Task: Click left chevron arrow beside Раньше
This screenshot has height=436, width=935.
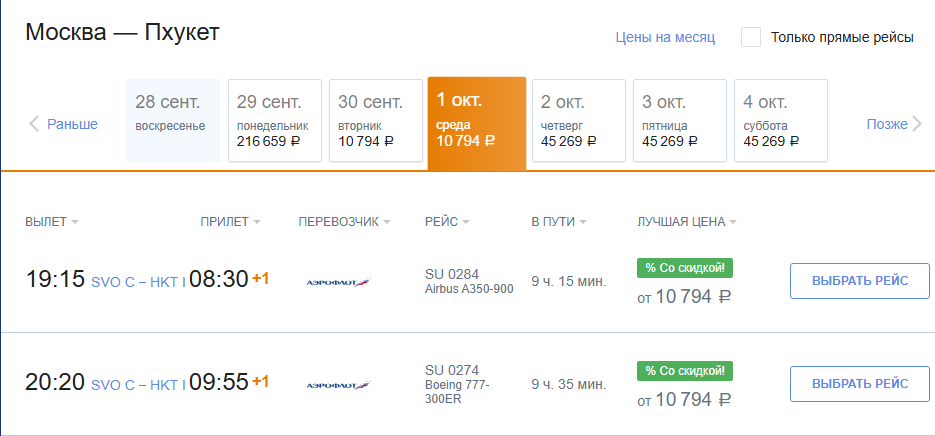Action: (x=34, y=124)
